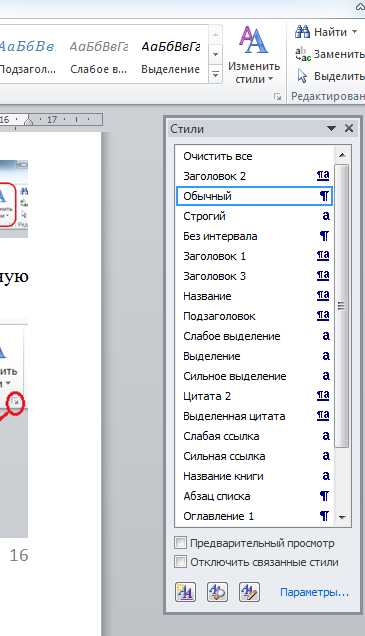Apply the Абзац списка style
This screenshot has width=365, height=636.
[x=254, y=496]
